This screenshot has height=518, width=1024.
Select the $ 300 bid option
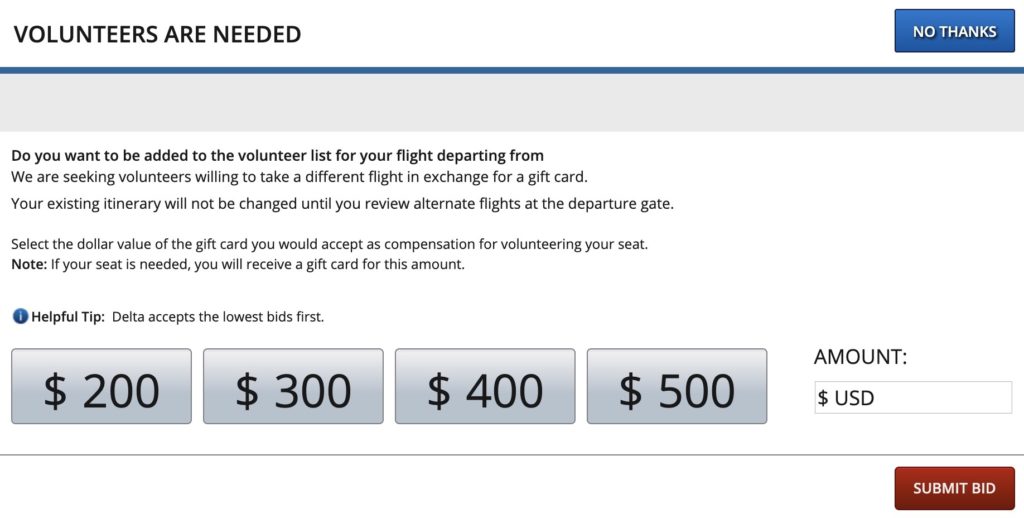click(x=293, y=386)
